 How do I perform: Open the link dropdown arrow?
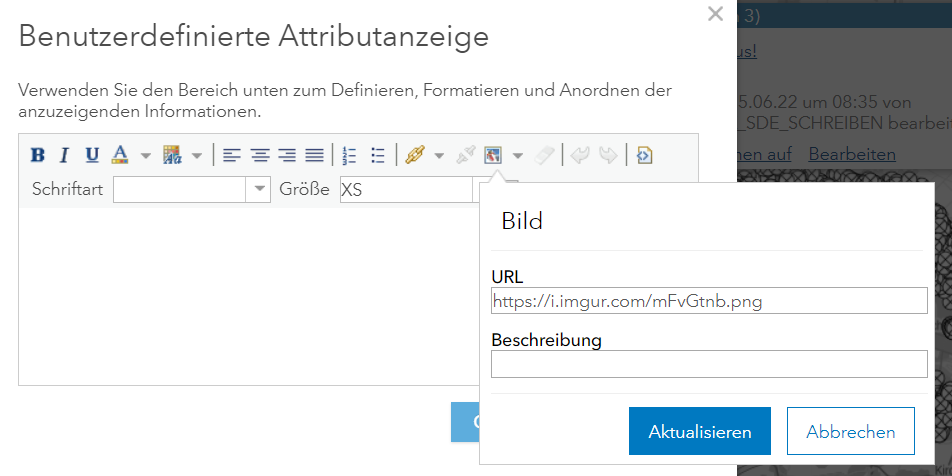[x=439, y=155]
